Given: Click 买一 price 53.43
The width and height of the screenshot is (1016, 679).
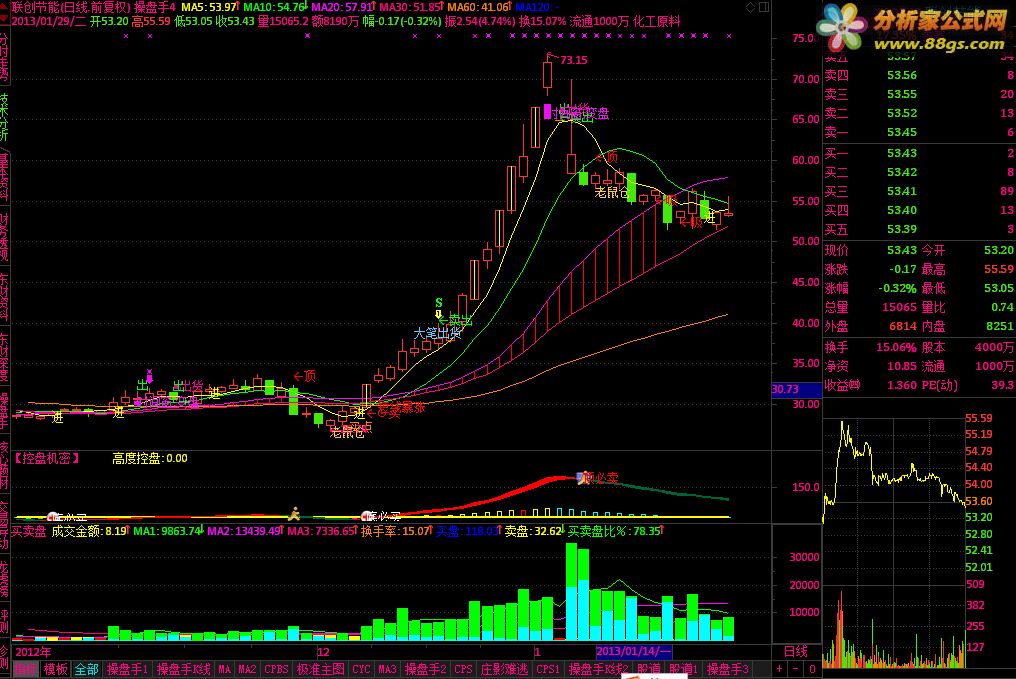Looking at the screenshot, I should pyautogui.click(x=901, y=154).
